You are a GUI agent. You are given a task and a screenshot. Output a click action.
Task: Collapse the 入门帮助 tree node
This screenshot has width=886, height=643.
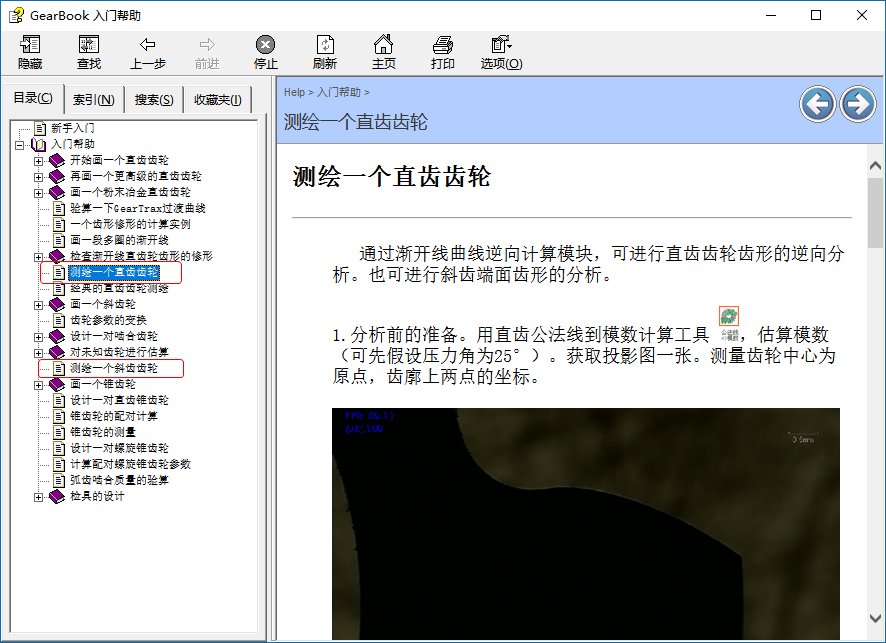[19, 145]
